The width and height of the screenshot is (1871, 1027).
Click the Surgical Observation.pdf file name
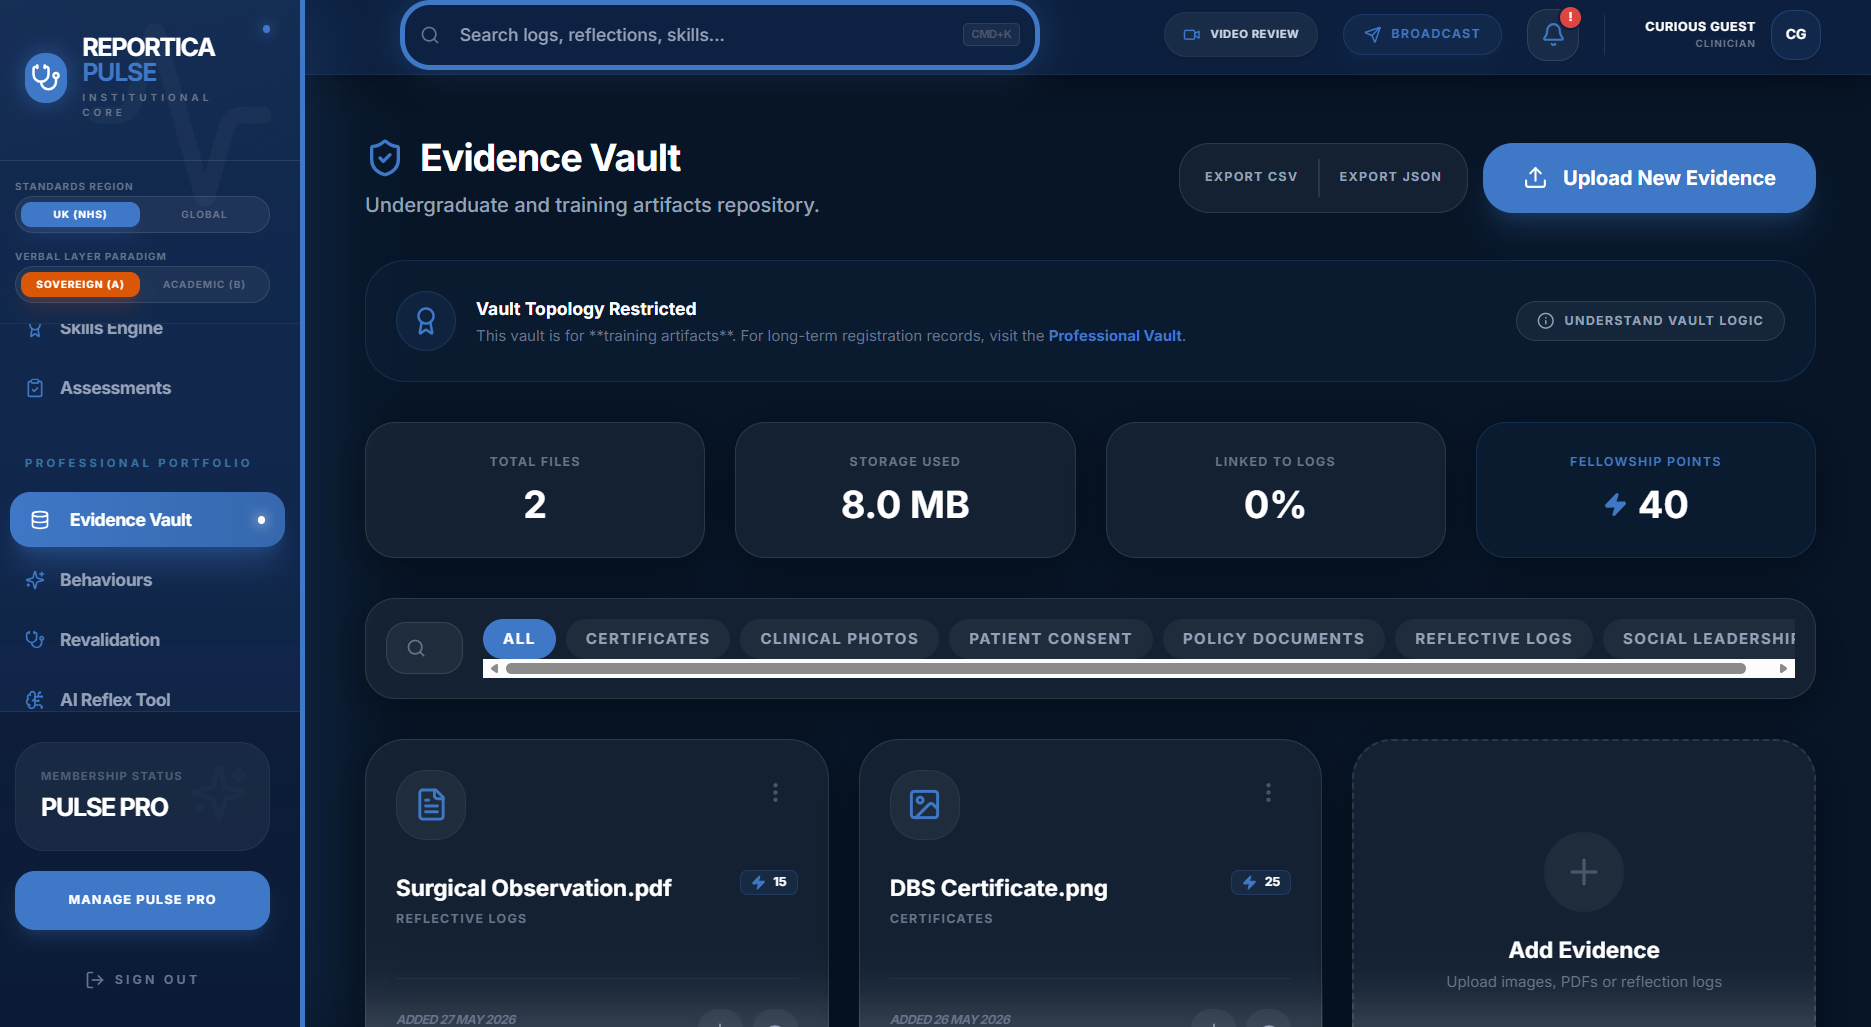[533, 888]
